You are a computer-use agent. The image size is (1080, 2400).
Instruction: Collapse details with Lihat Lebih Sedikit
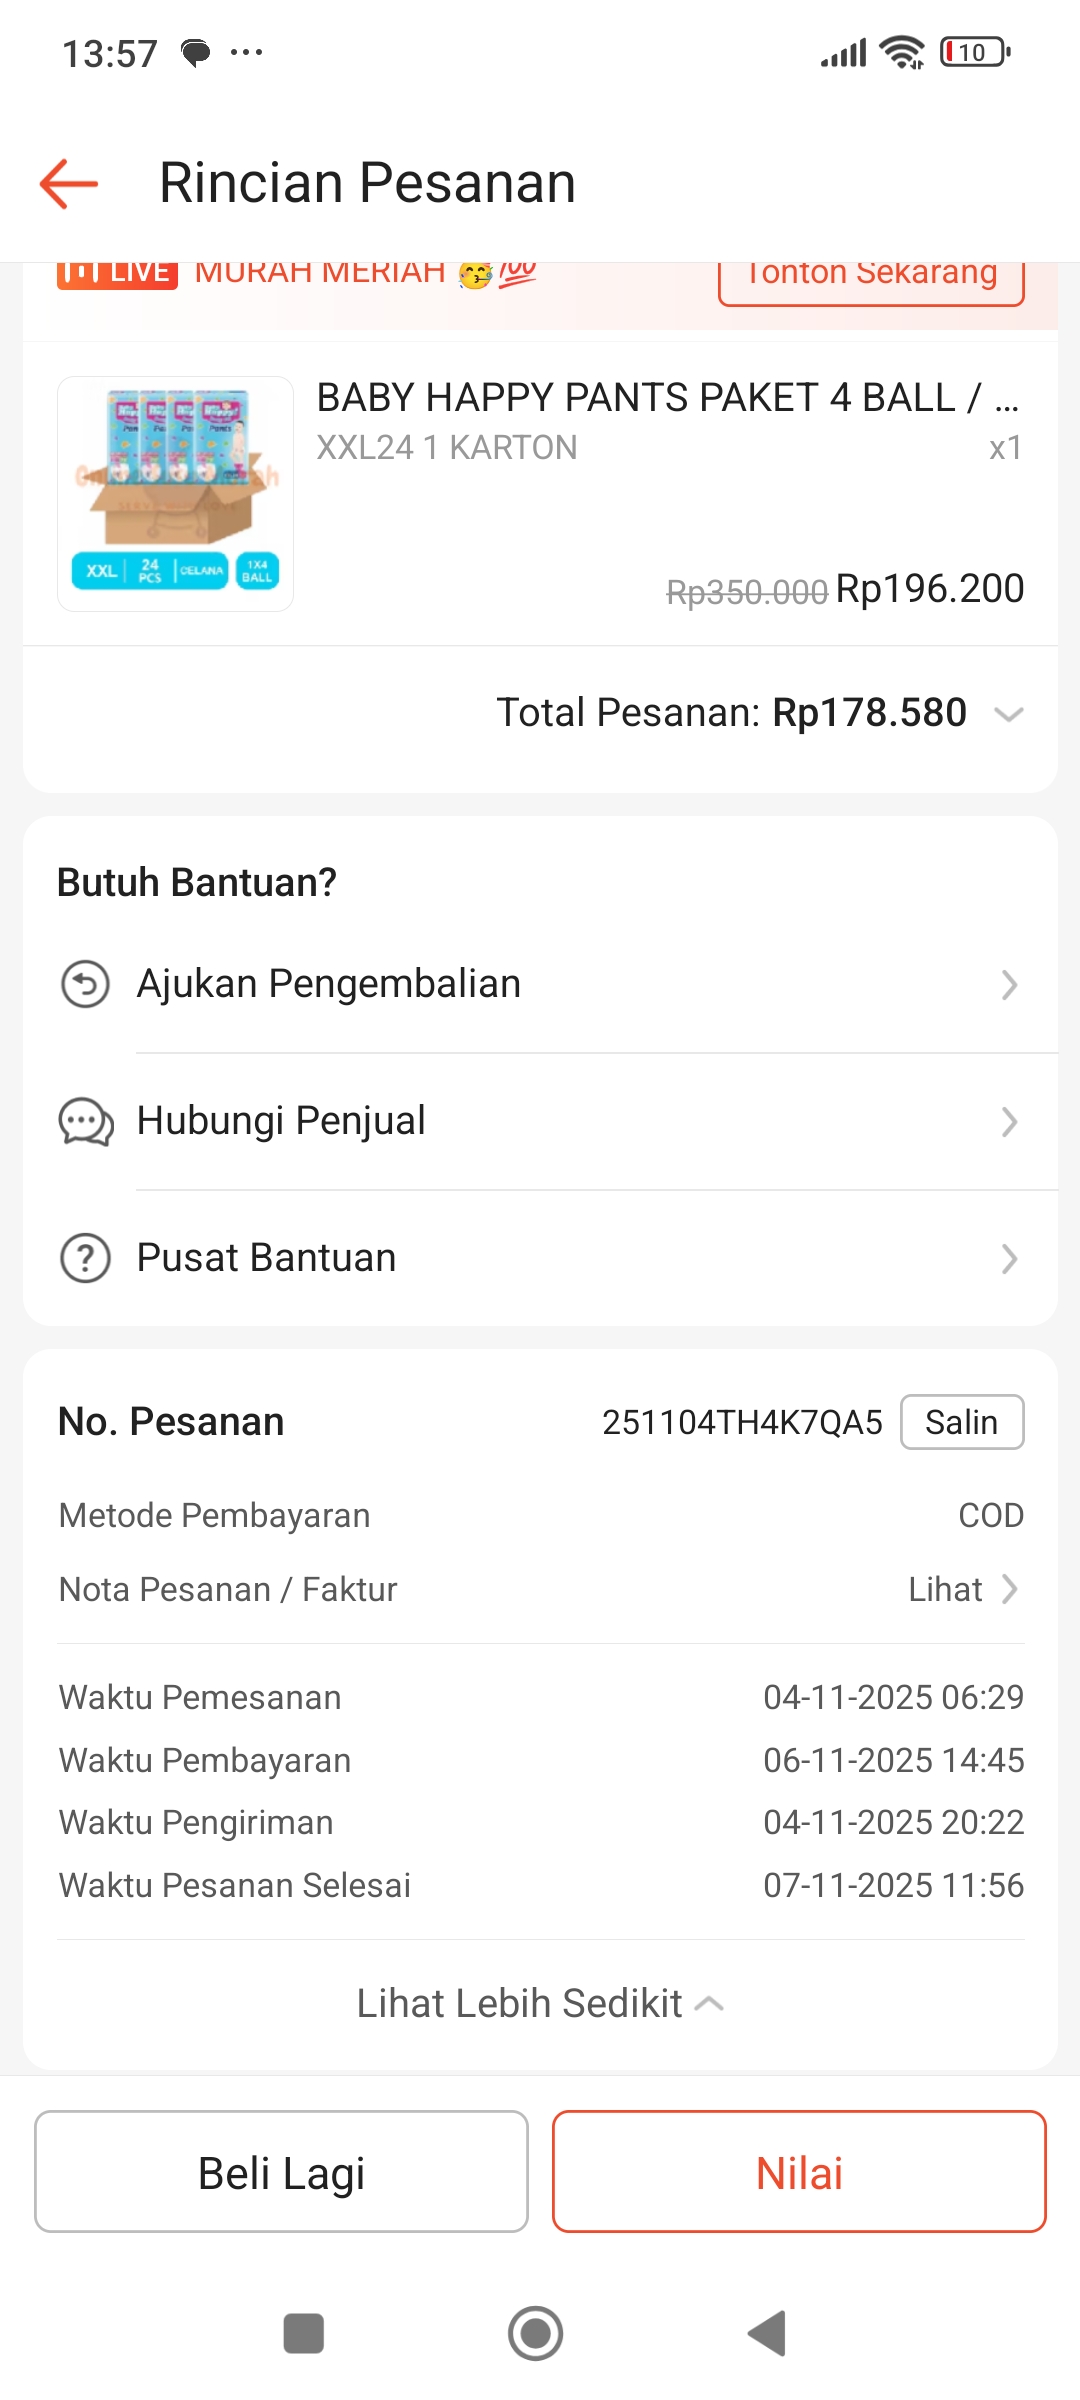pyautogui.click(x=540, y=2004)
